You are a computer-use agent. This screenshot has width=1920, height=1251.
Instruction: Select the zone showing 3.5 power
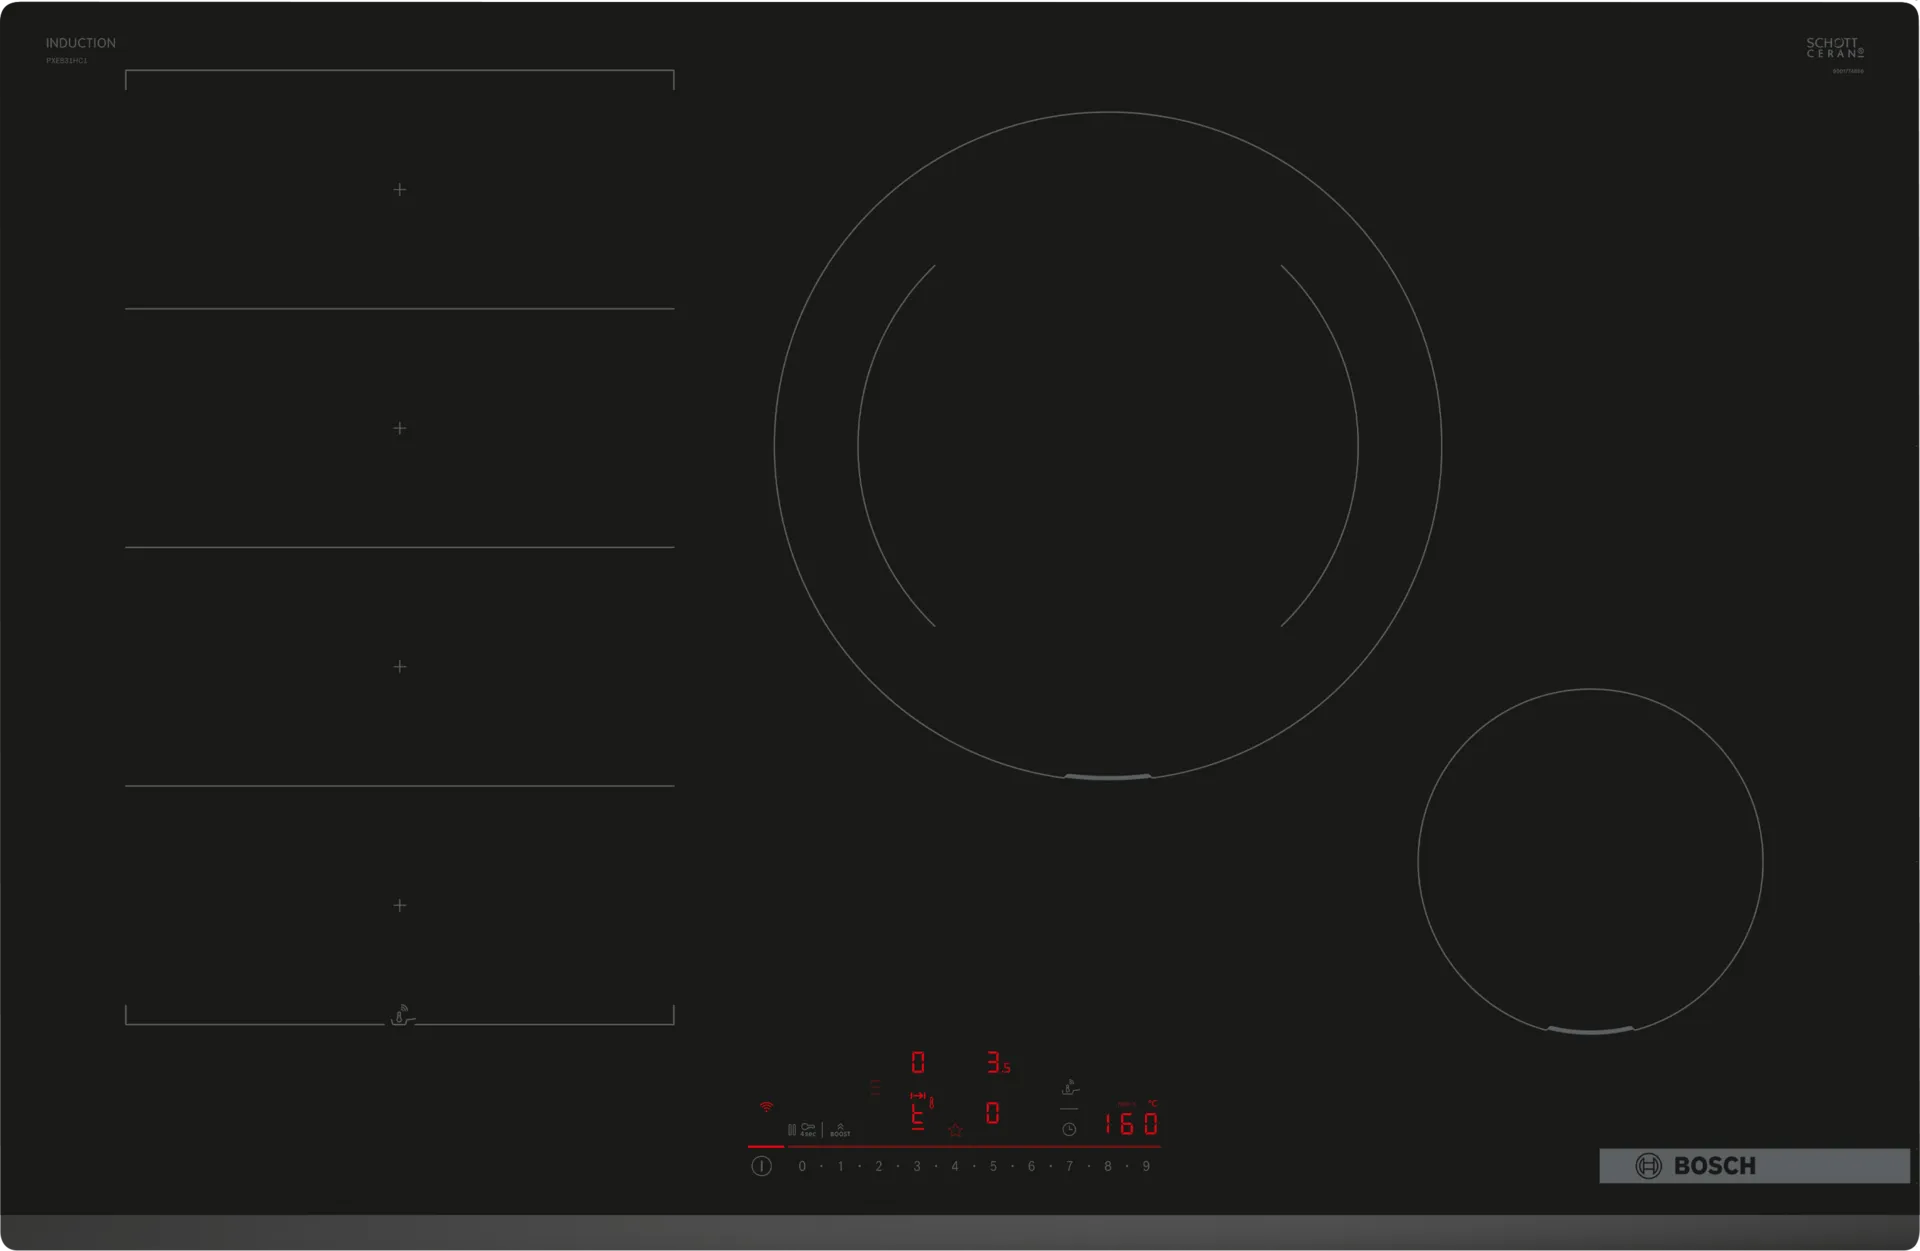coord(997,1062)
